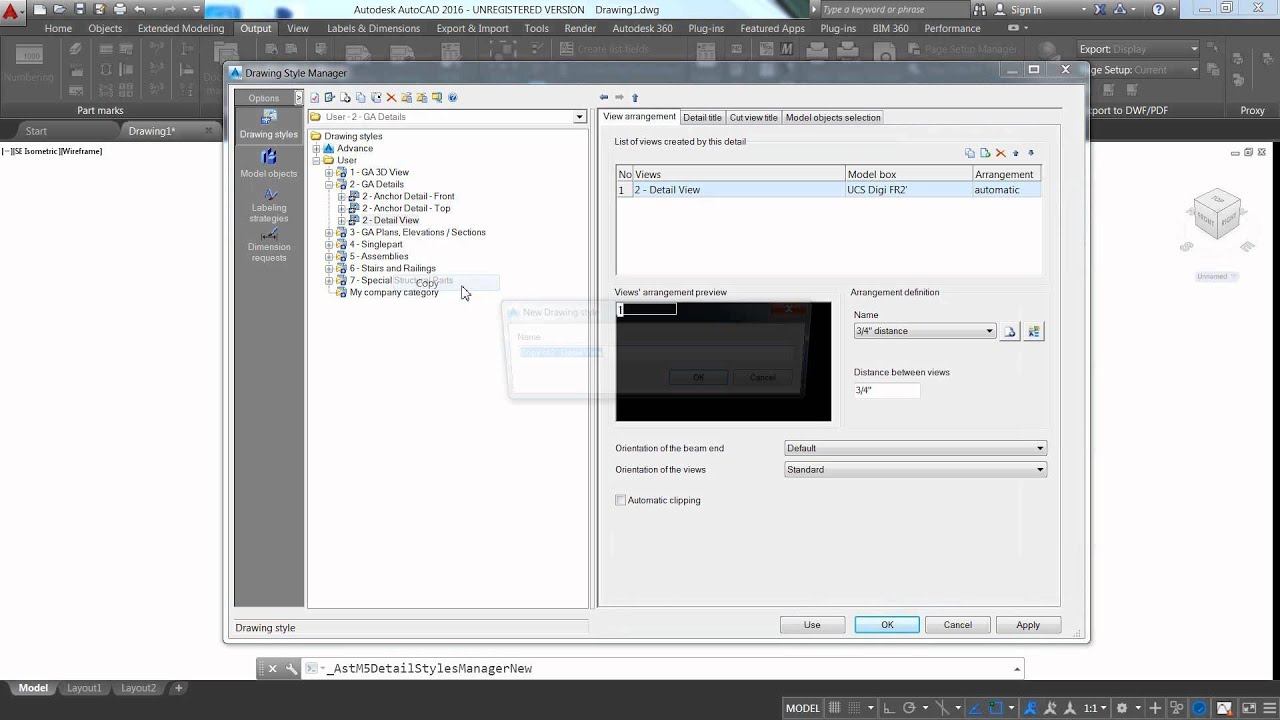Click the UCS Digi FR2' model box cell
Image resolution: width=1280 pixels, height=720 pixels.
909,190
